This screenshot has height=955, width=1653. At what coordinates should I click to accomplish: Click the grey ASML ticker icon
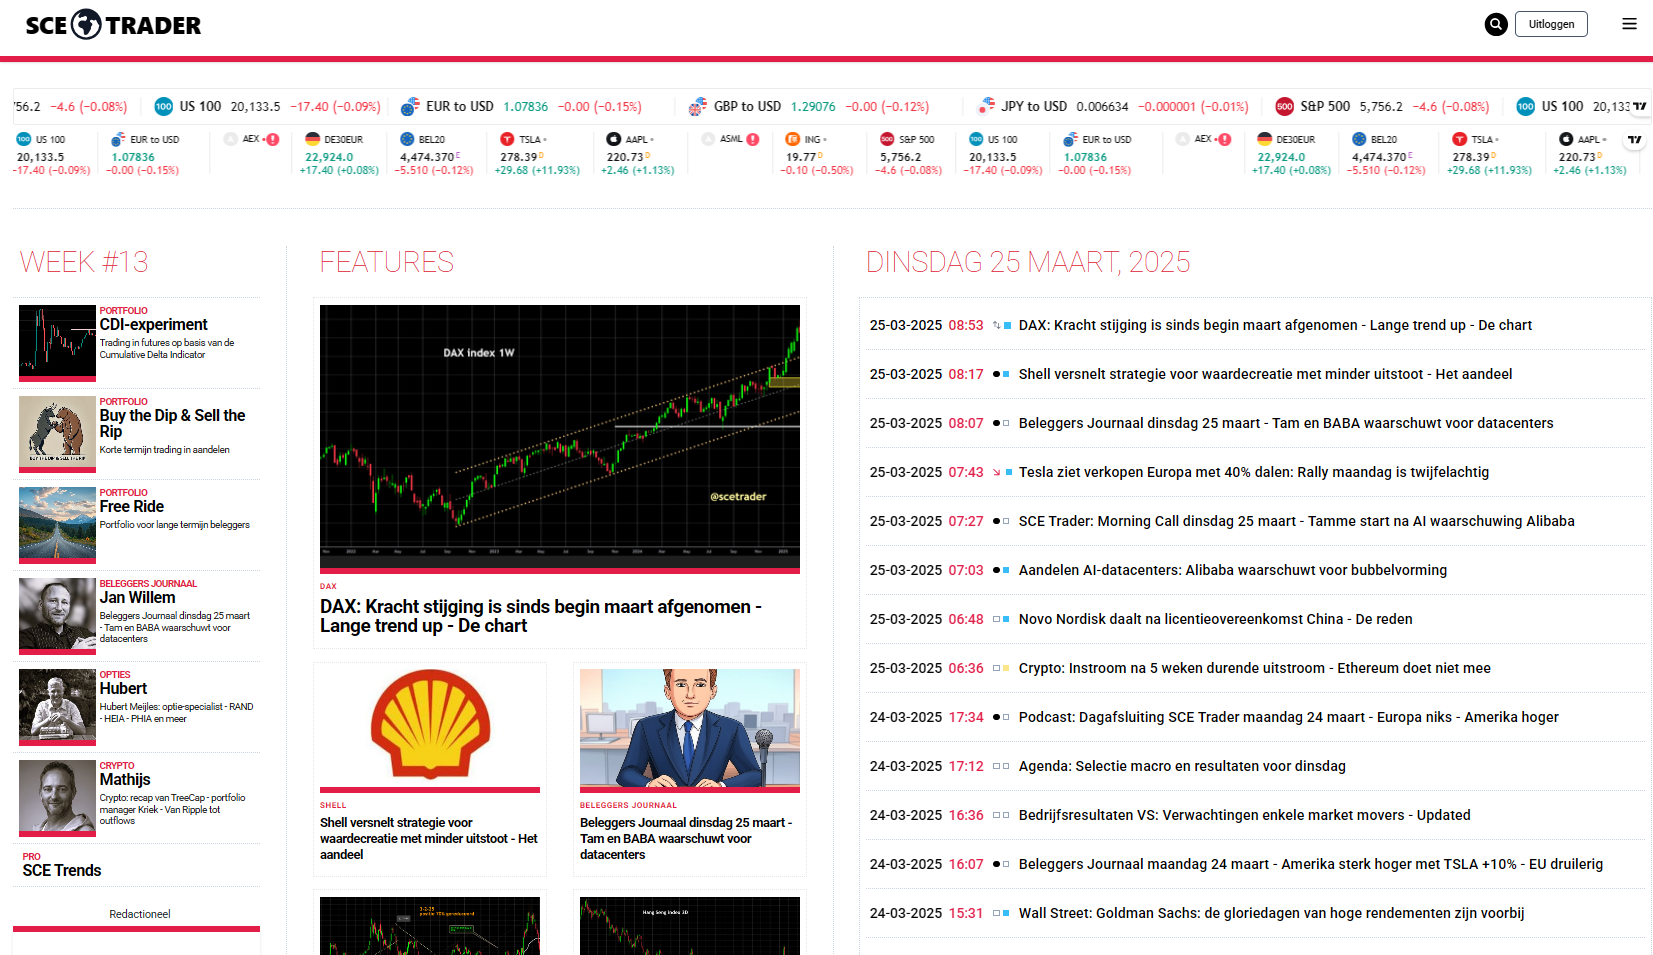[709, 139]
